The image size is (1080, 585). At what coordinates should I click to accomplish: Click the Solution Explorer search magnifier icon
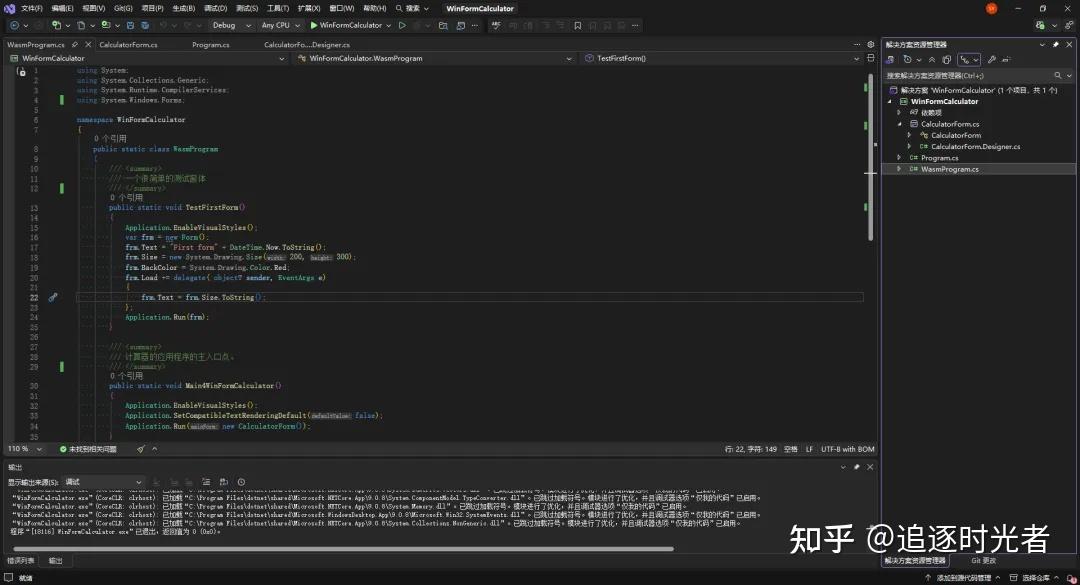point(1057,76)
